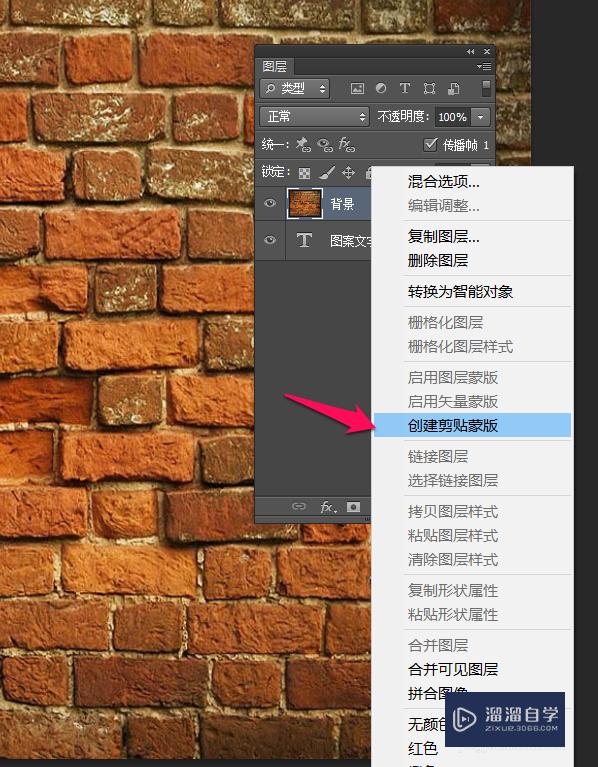The width and height of the screenshot is (598, 767).
Task: Lock image pixels brush icon
Action: click(x=327, y=172)
